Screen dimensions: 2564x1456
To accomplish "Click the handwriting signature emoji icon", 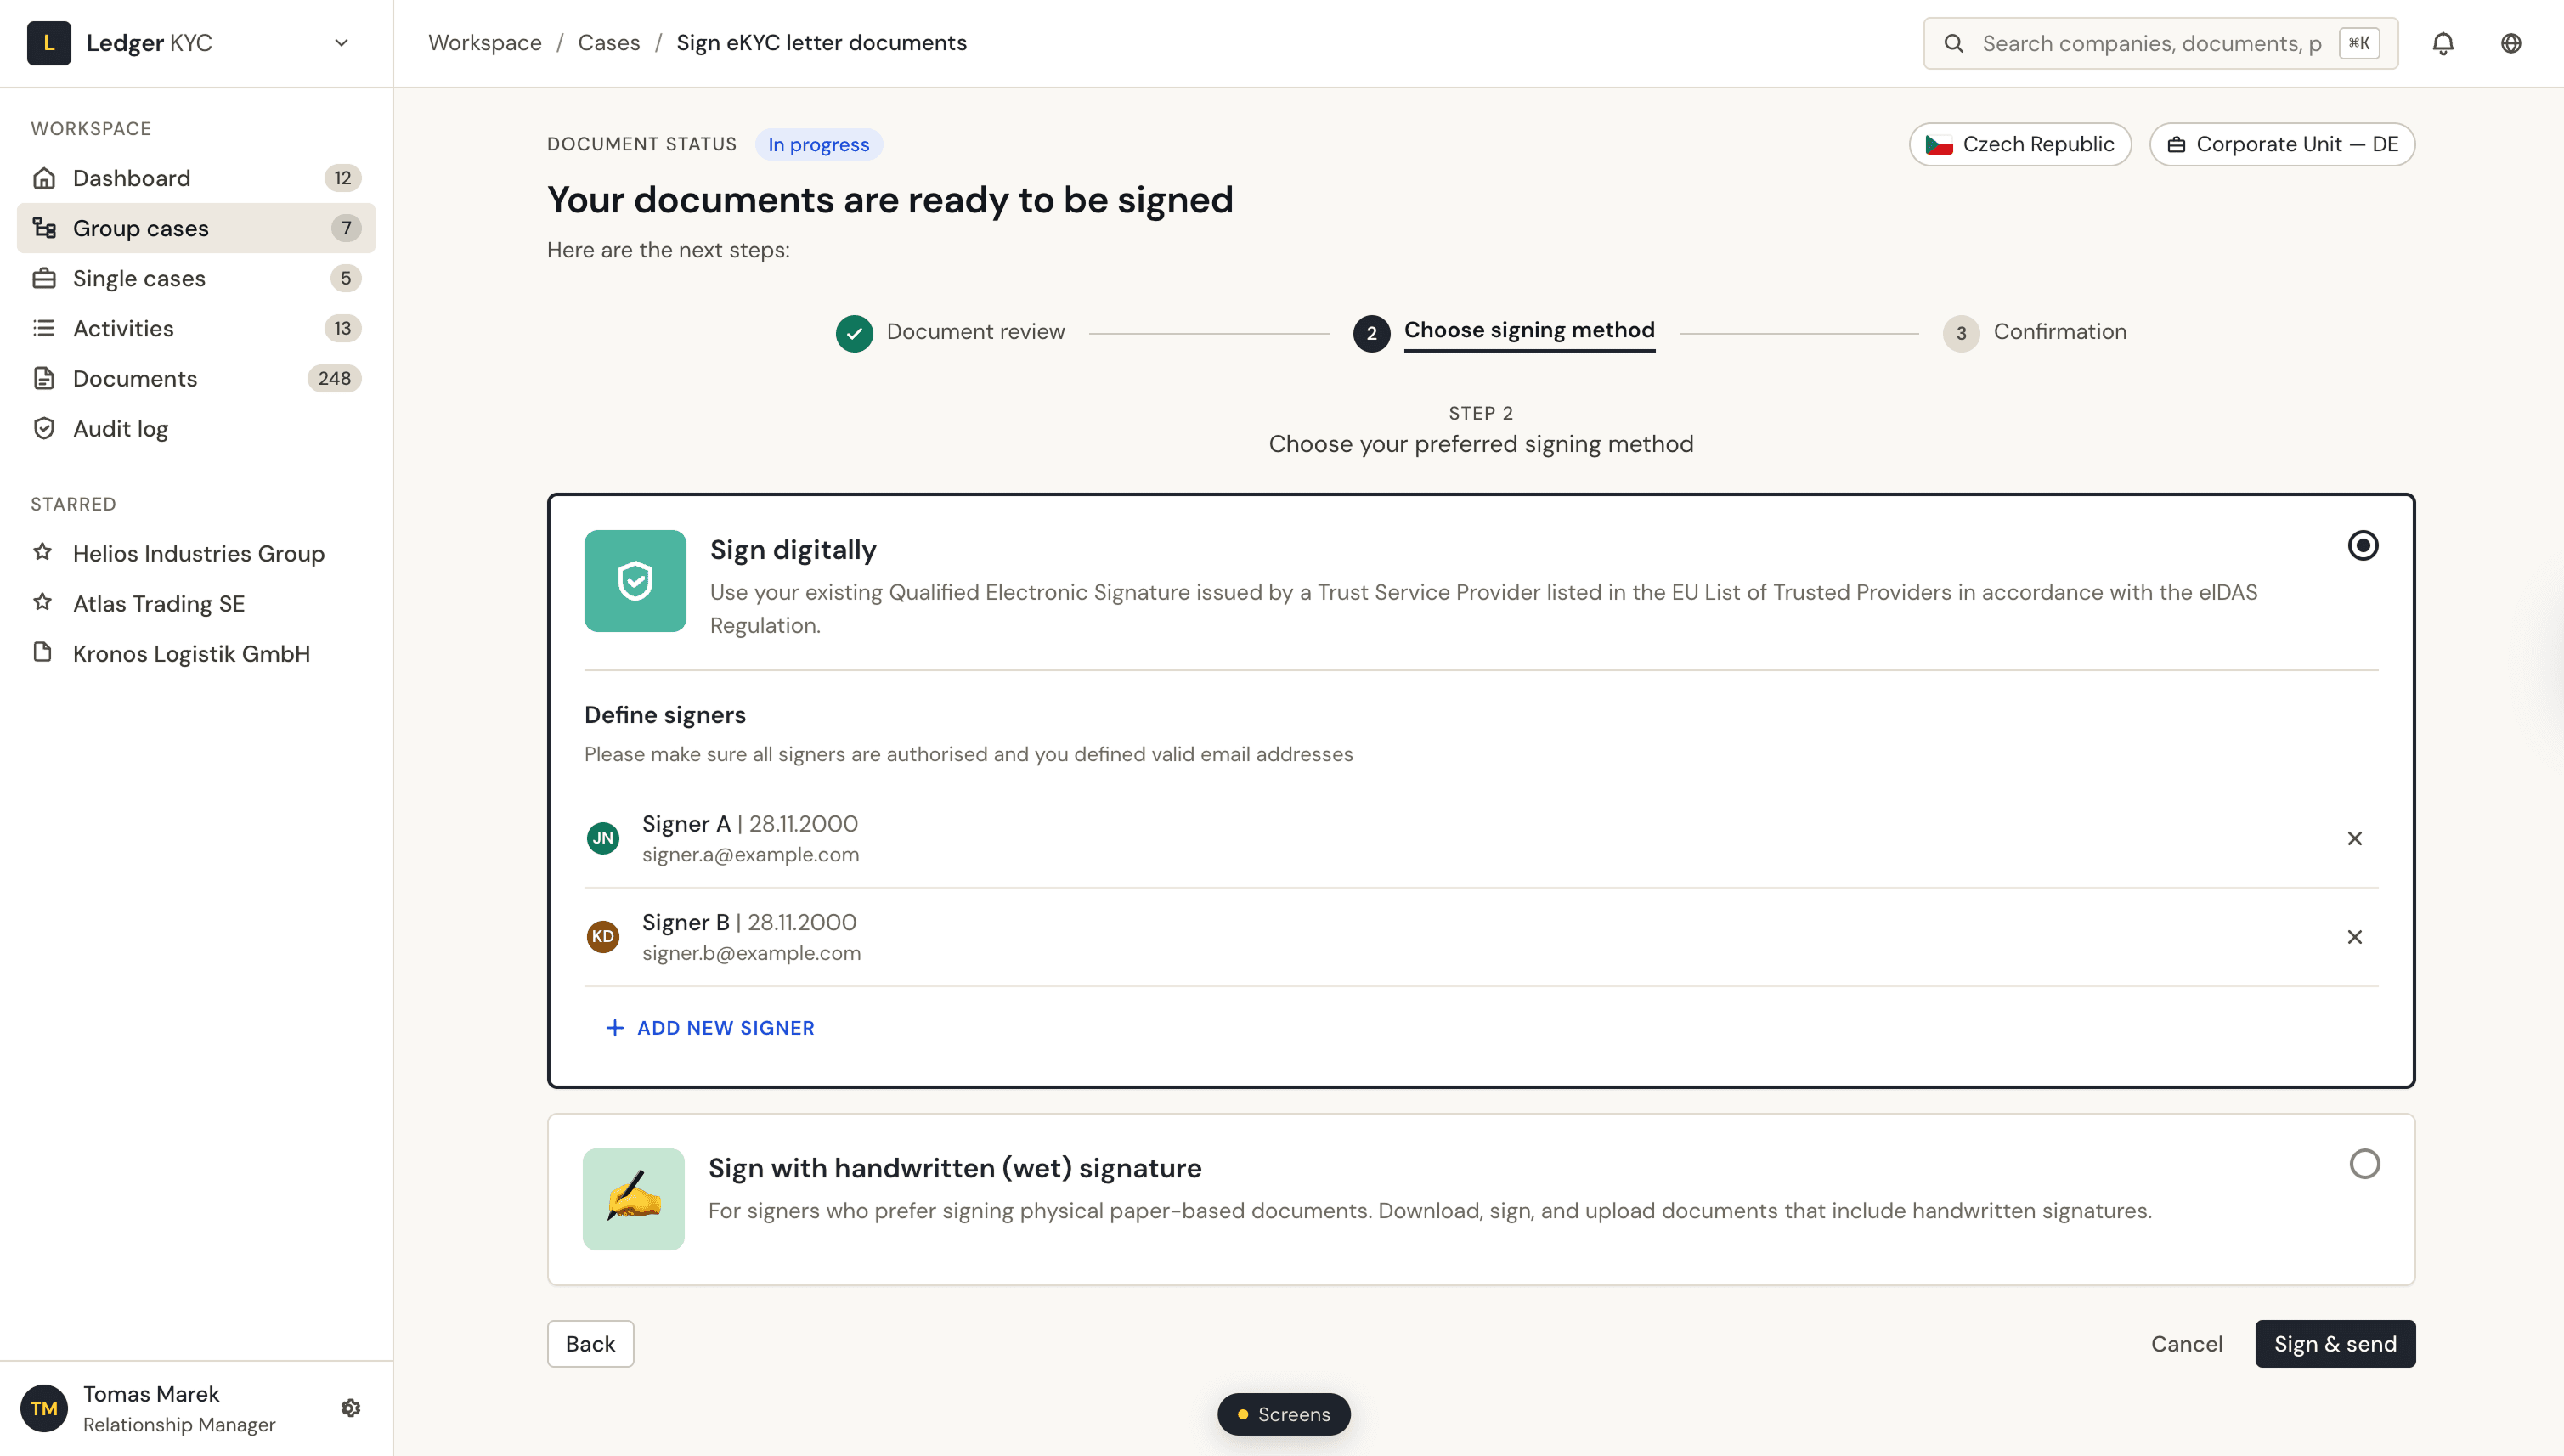I will [x=633, y=1199].
